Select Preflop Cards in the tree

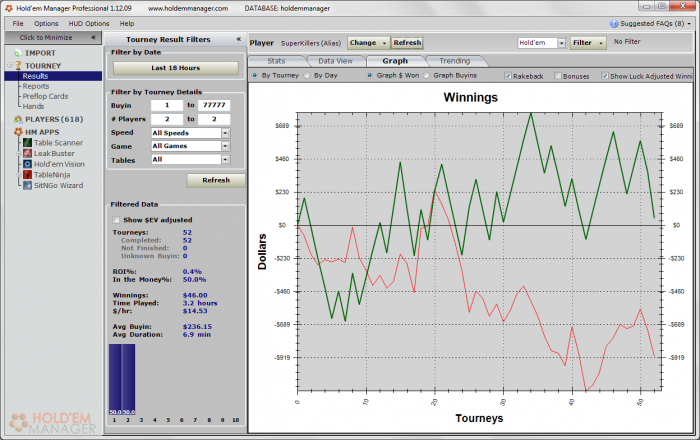point(45,96)
